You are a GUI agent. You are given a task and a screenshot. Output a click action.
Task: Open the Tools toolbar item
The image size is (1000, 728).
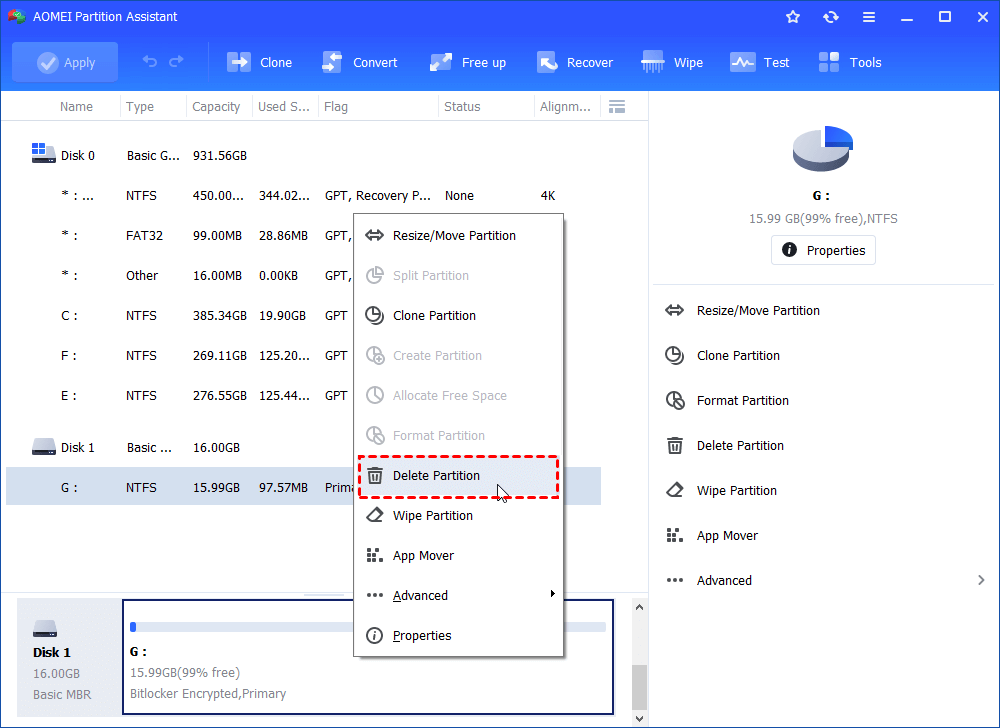pyautogui.click(x=849, y=61)
